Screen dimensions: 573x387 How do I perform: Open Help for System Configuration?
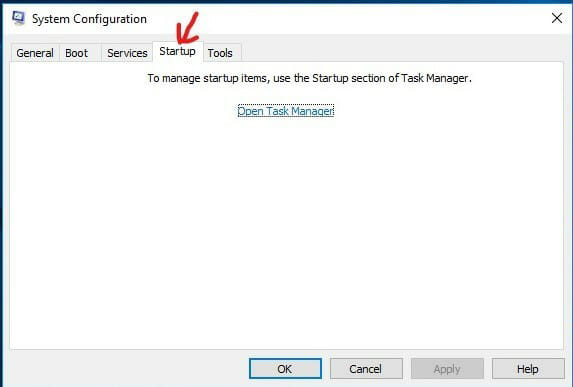(528, 369)
